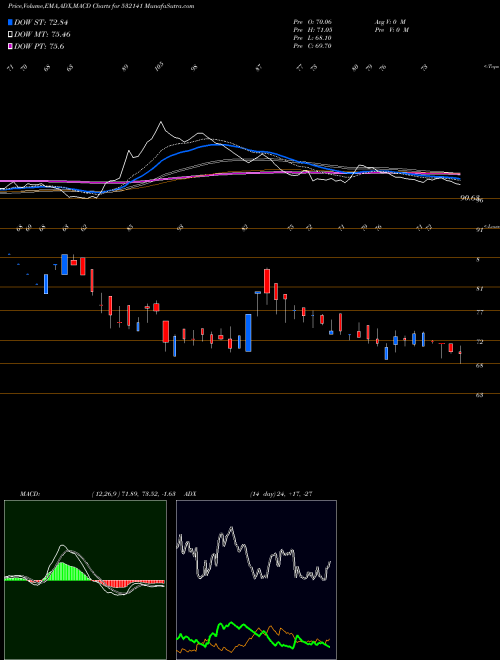500x660 pixels.
Task: Click the white DOW MT legend swatch
Action: (x=10, y=35)
